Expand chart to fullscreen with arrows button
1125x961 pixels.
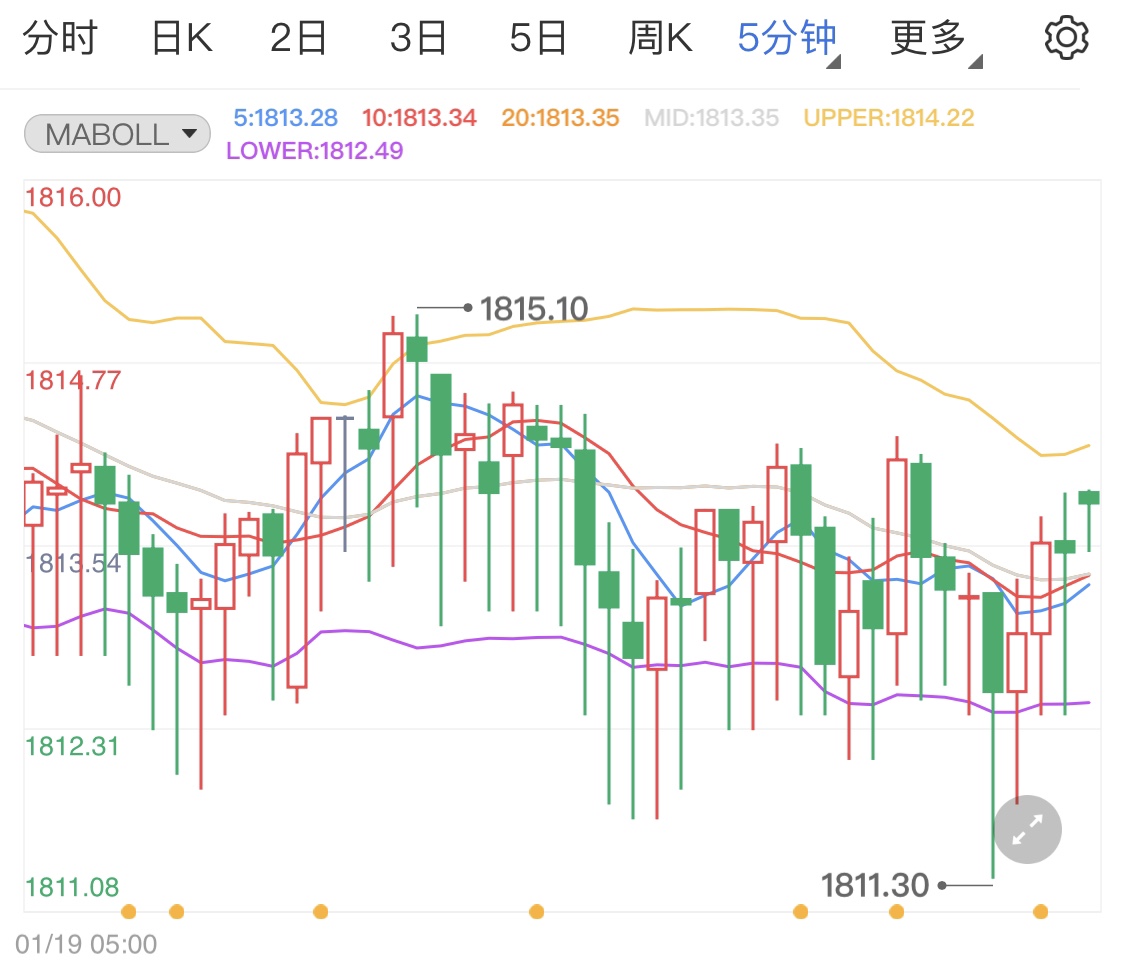1027,829
